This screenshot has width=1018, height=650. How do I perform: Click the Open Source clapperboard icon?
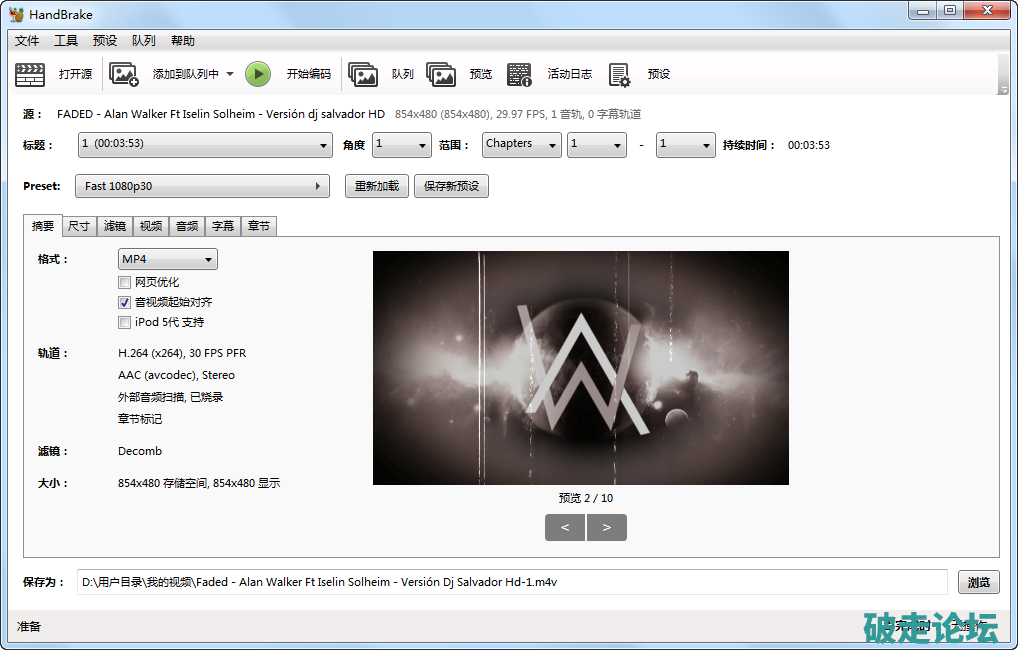[x=30, y=74]
